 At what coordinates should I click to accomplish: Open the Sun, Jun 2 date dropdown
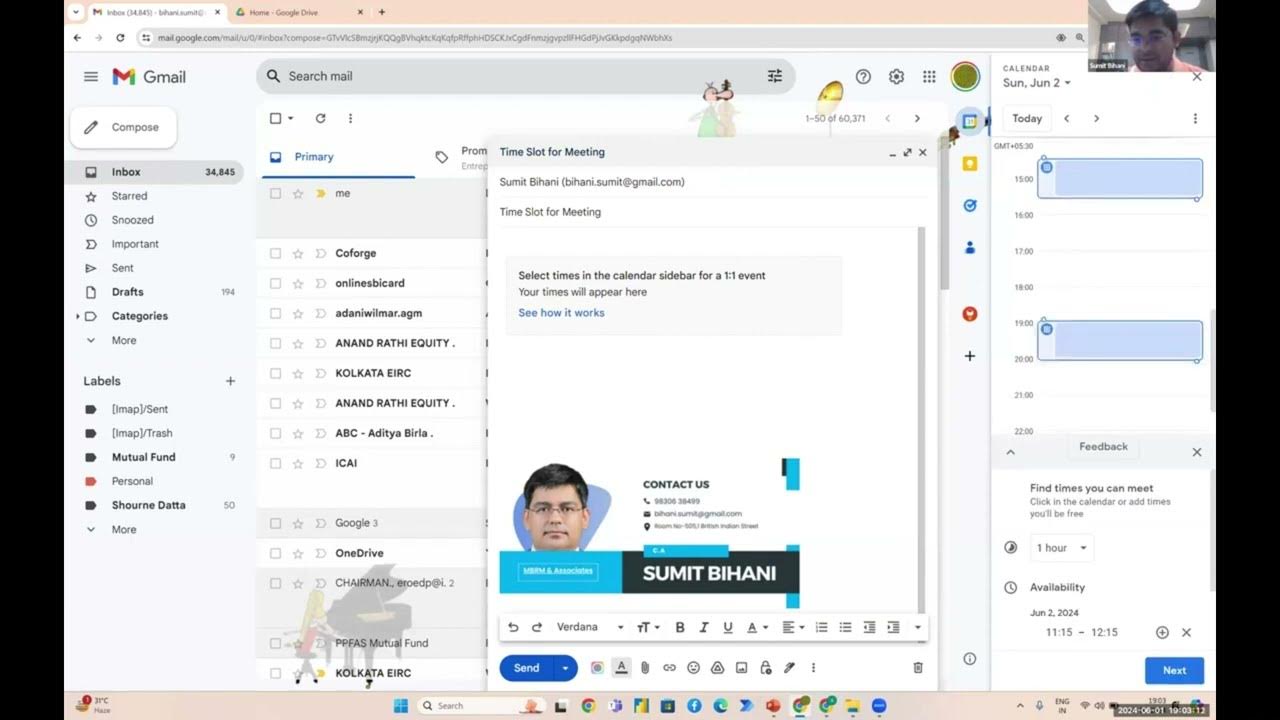1037,83
